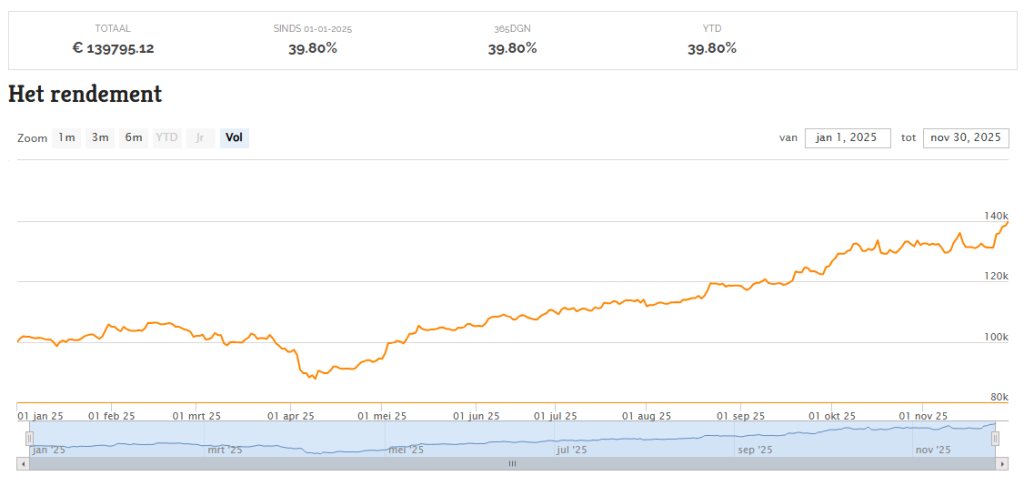Open the 'van' start date field
Screen dimensions: 1024x486
[847, 138]
